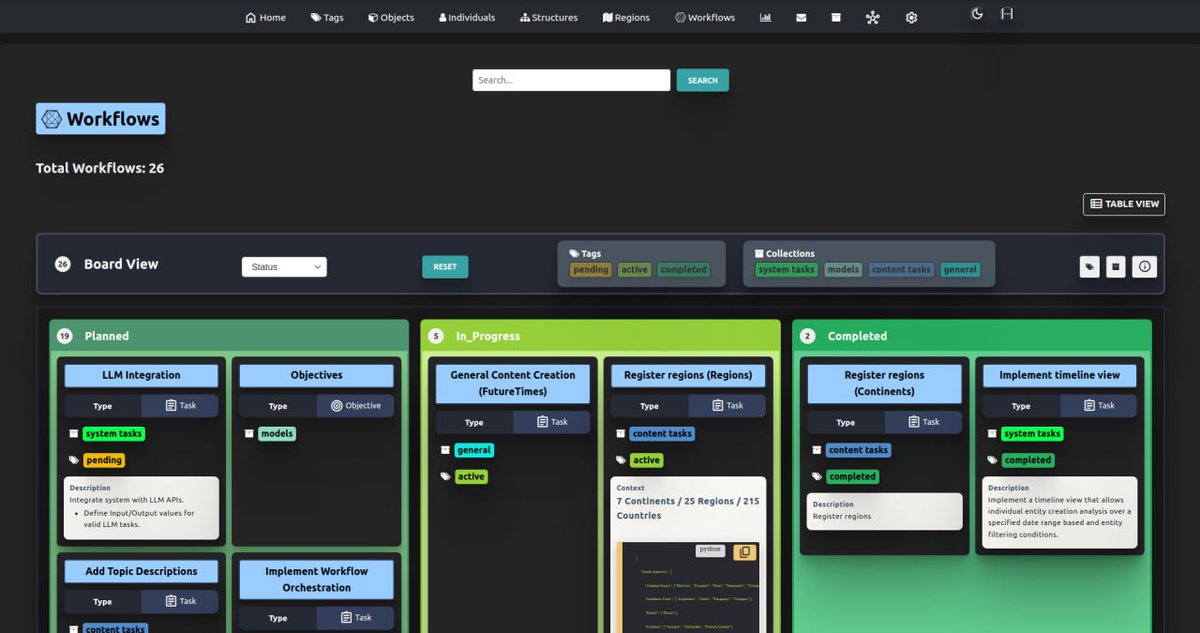Viewport: 1200px width, 633px height.
Task: Open the analytics bar chart icon
Action: tap(765, 17)
